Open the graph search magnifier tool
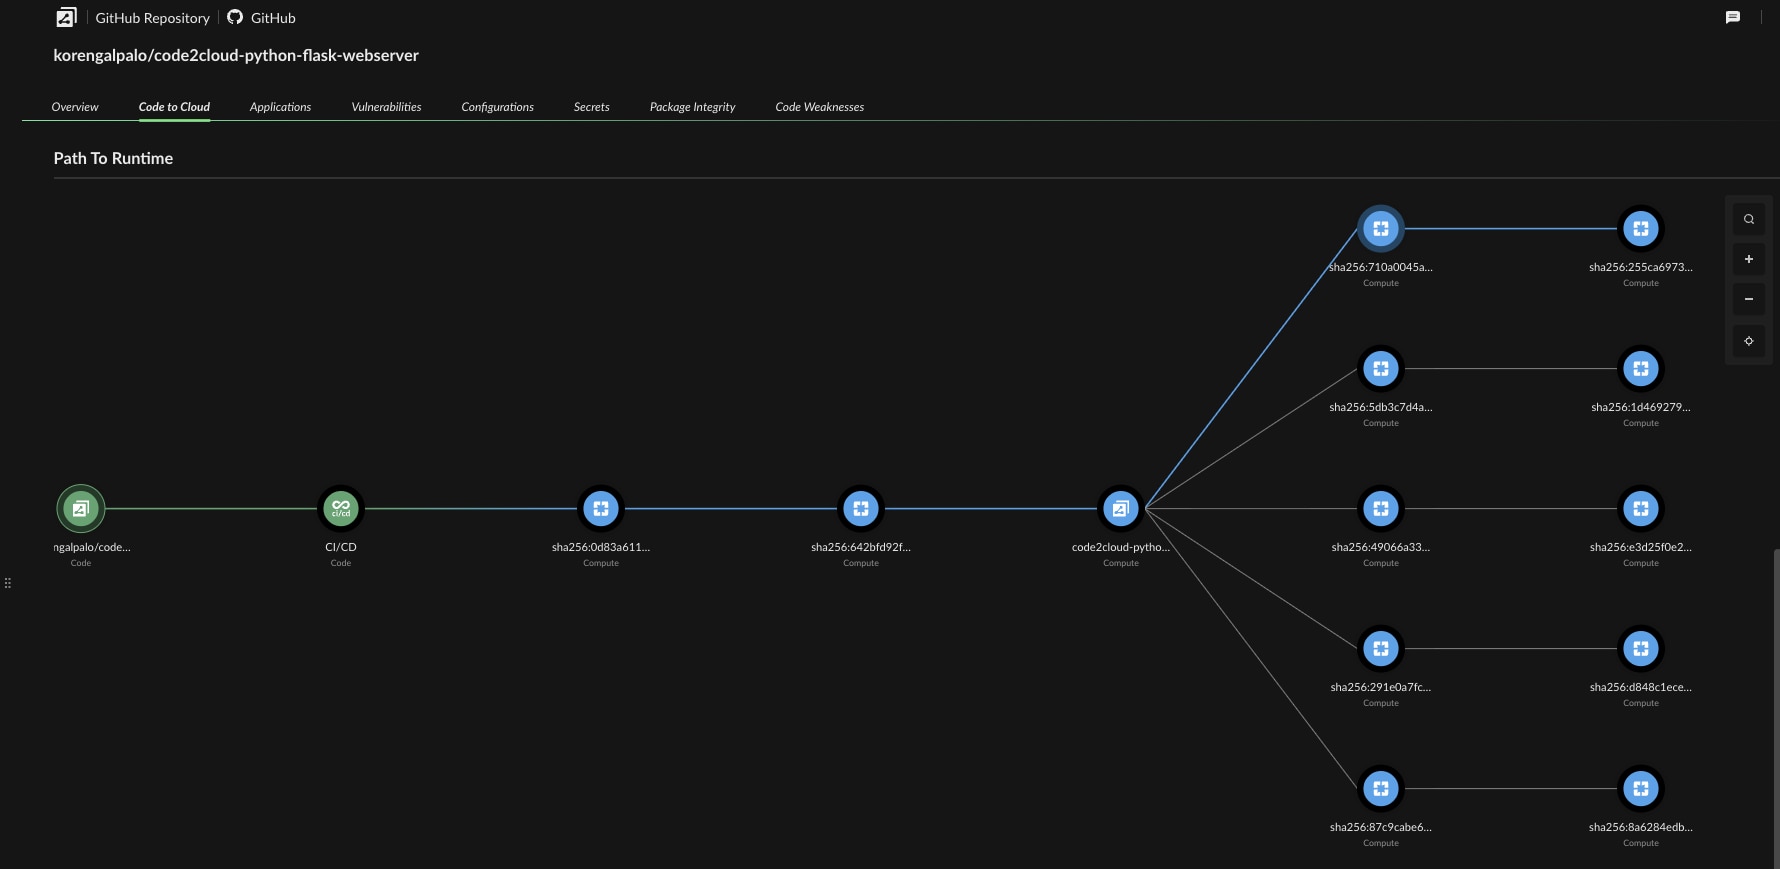 coord(1749,219)
